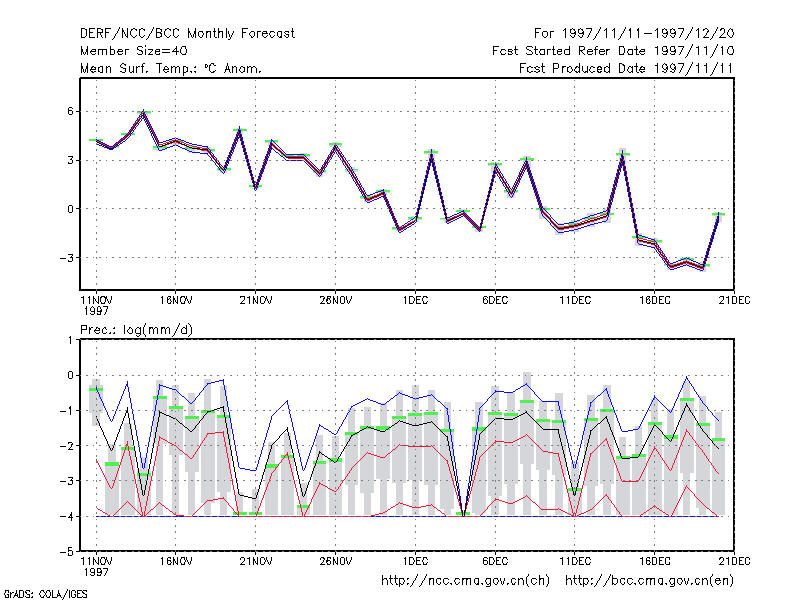Screen dimensions: 800x600
Task: Click the 21NOV label under temperature chart
Action: (256, 300)
